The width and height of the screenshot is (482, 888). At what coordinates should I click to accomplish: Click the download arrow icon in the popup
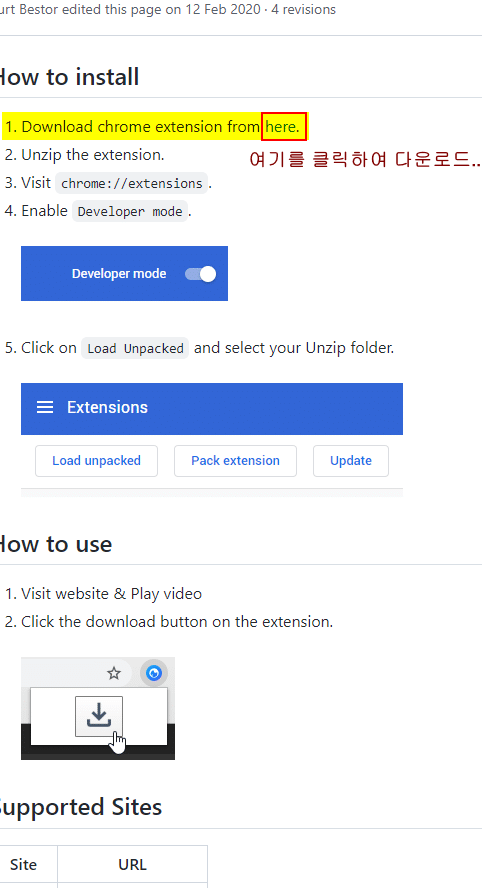pyautogui.click(x=99, y=716)
